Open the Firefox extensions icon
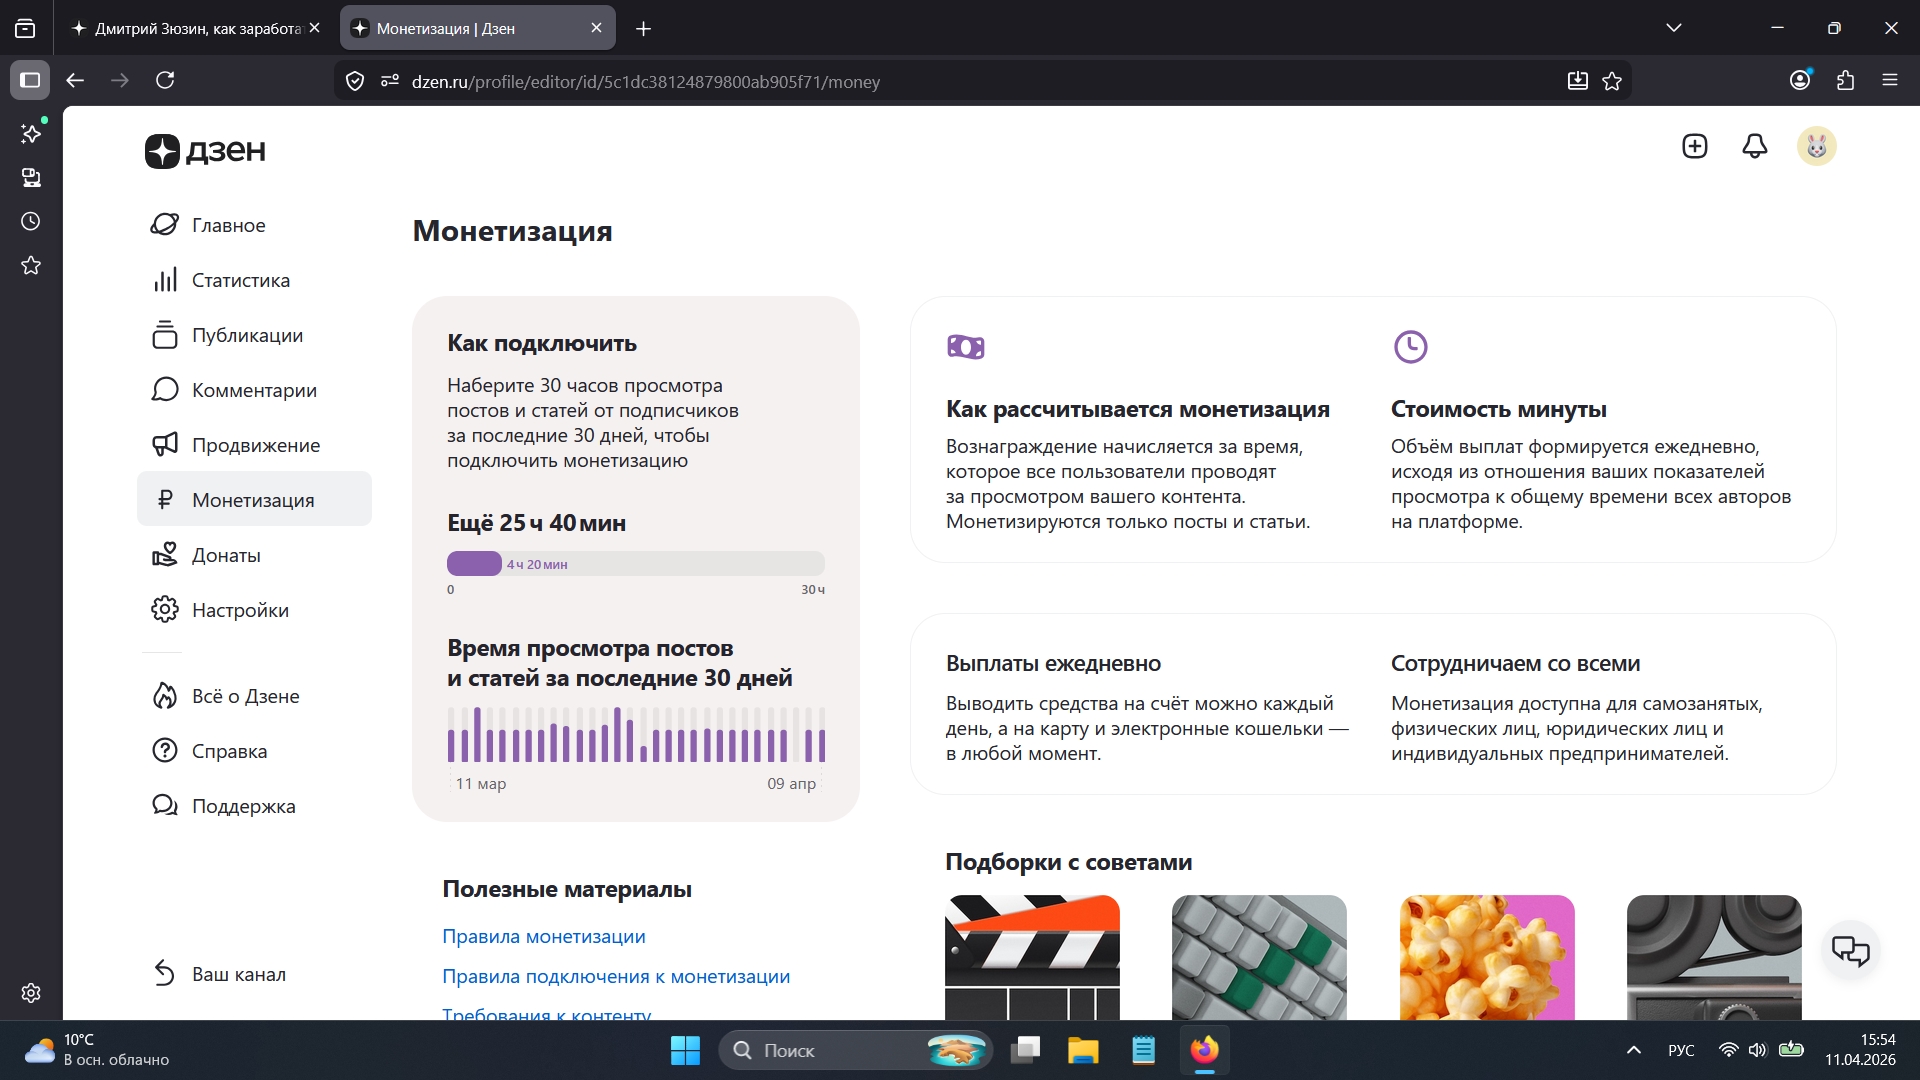Image resolution: width=1920 pixels, height=1080 pixels. click(x=1845, y=81)
